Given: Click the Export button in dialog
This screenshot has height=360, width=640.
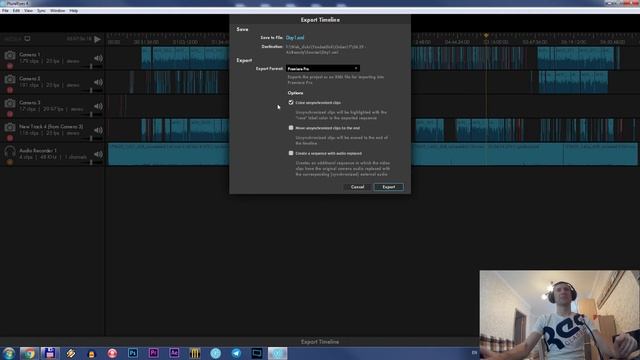Looking at the screenshot, I should pos(389,187).
